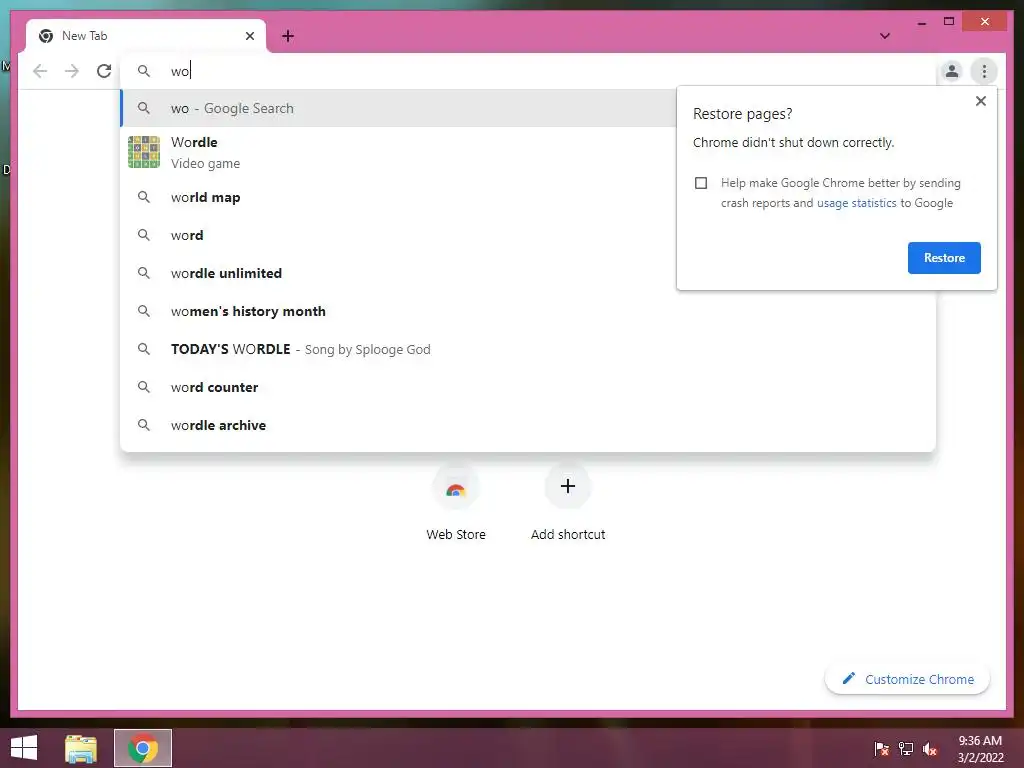Open Chrome three-dot menu
The height and width of the screenshot is (768, 1024).
tap(984, 71)
